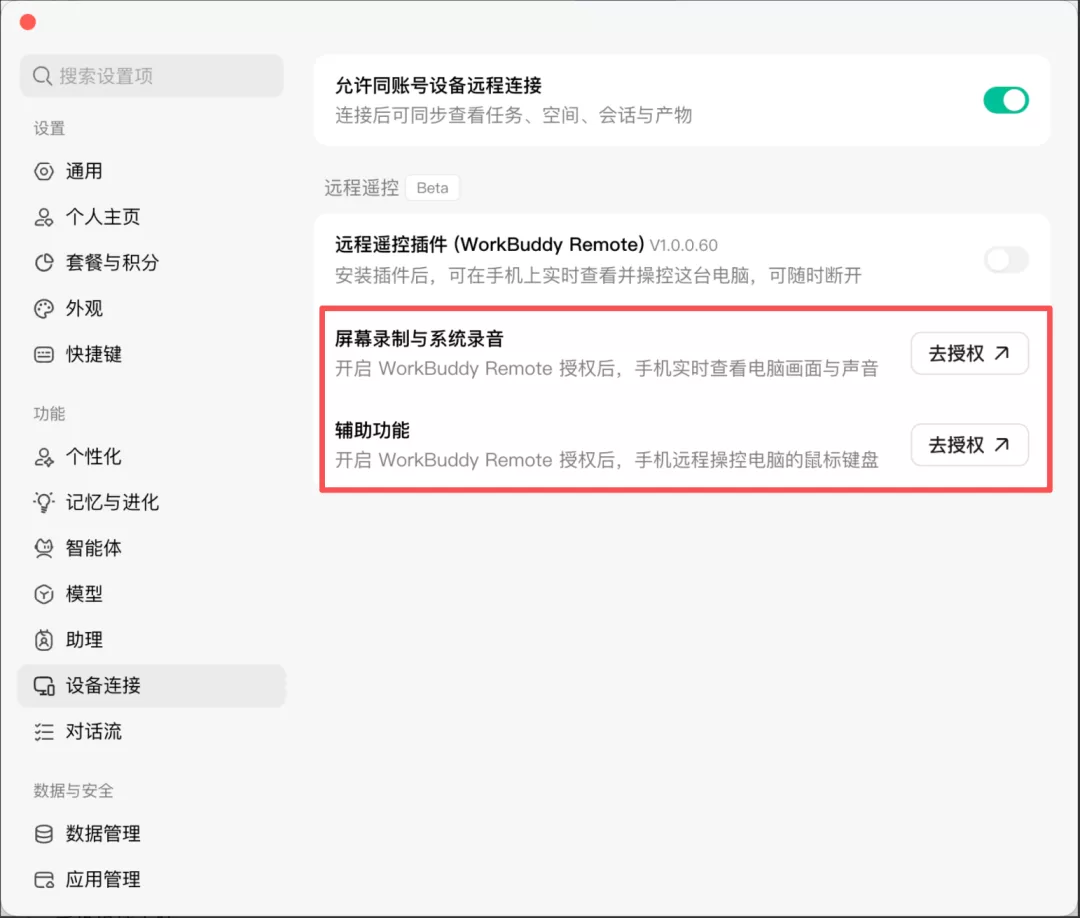The width and height of the screenshot is (1080, 918).
Task: Click the 套餐与积分 pie icon
Action: tap(43, 262)
